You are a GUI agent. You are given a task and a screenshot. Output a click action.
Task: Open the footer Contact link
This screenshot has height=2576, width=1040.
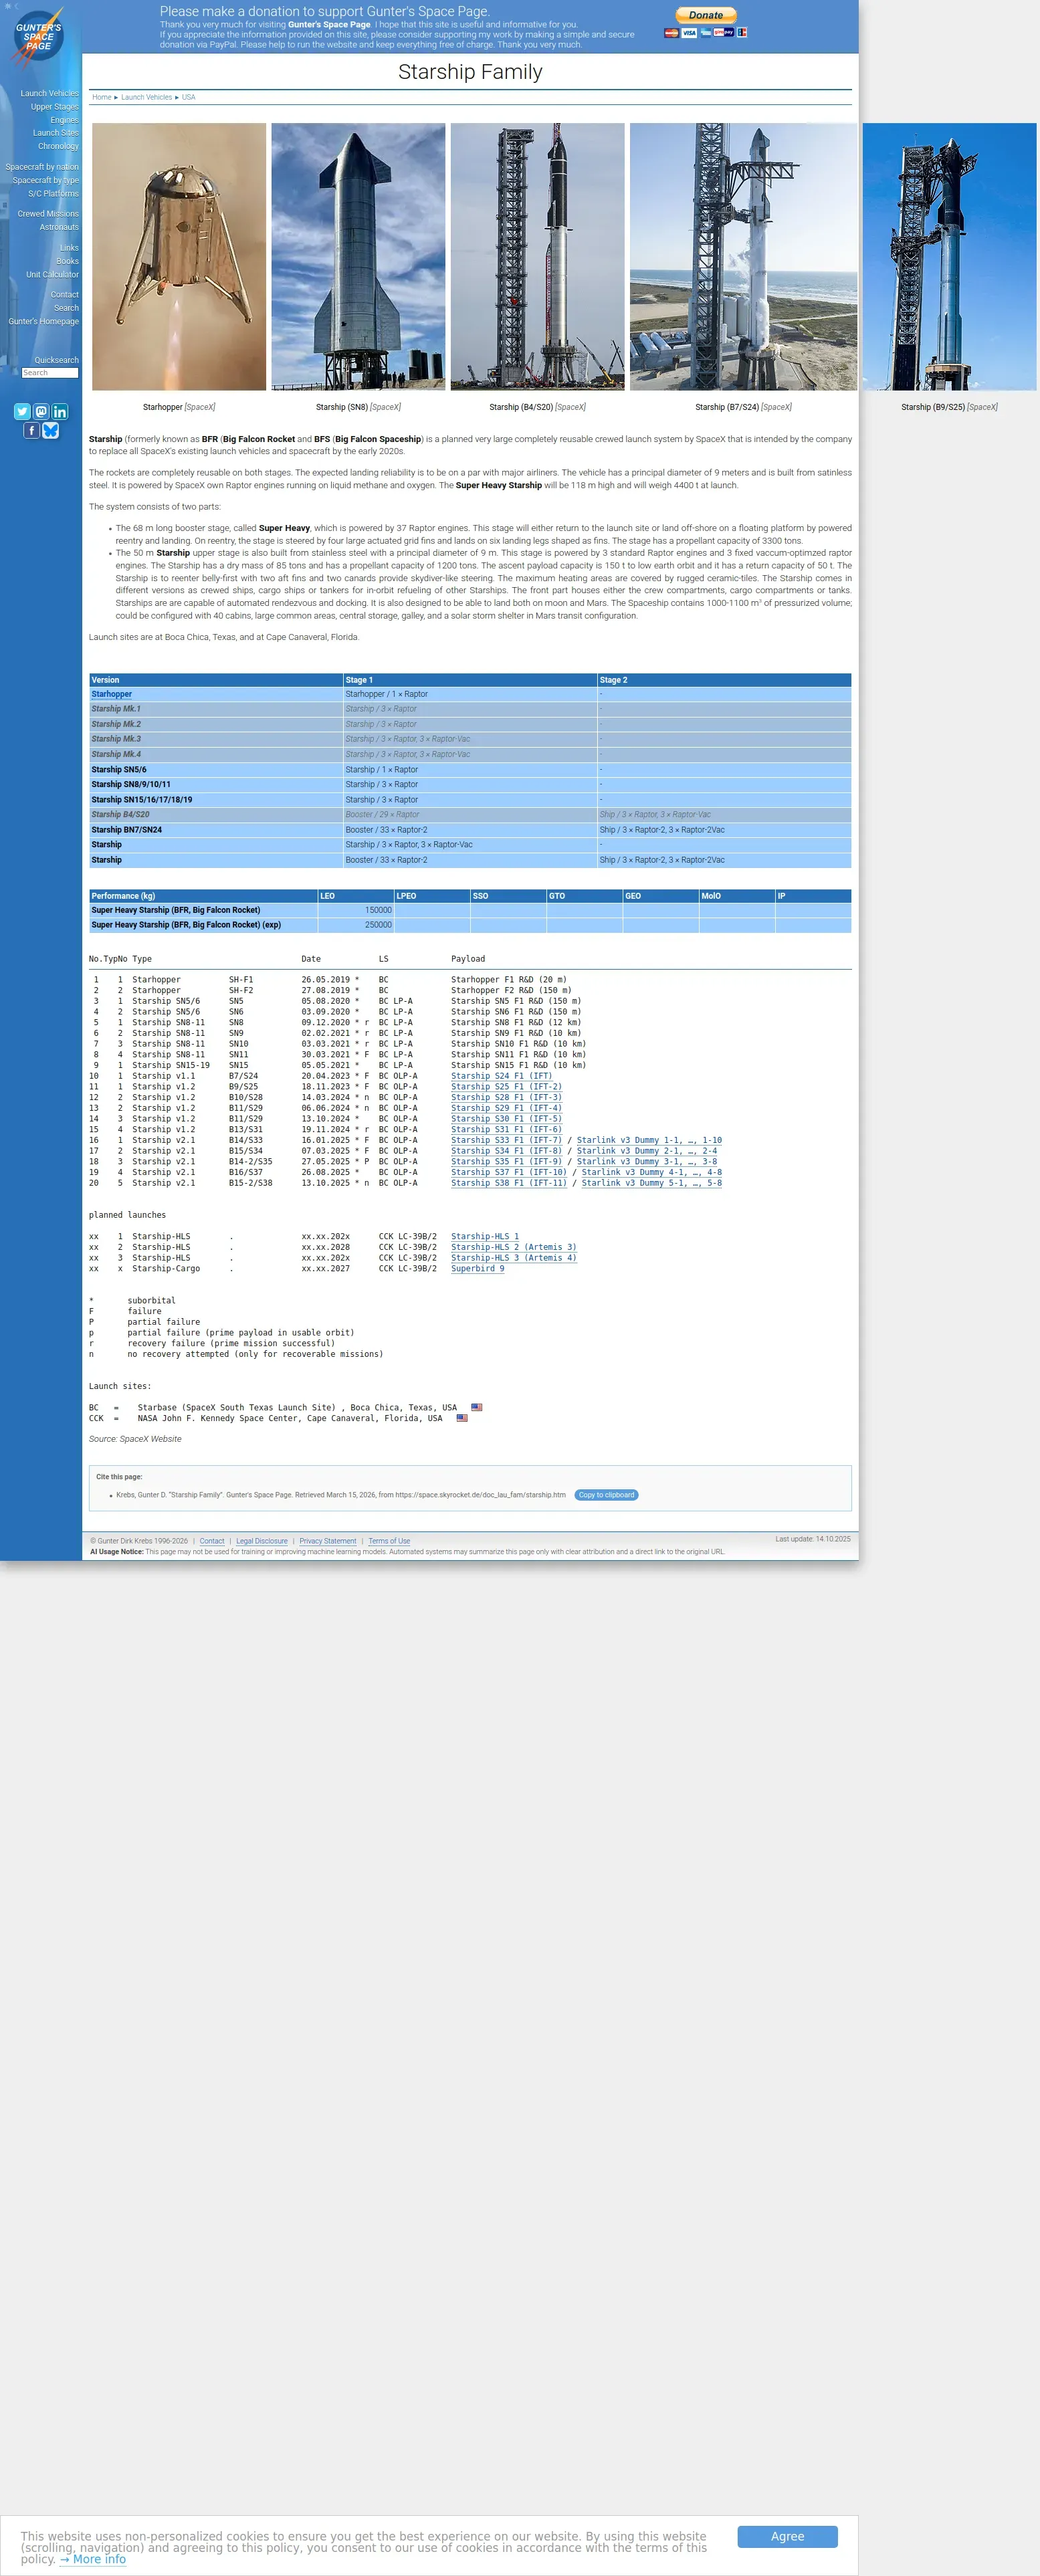click(x=212, y=1541)
